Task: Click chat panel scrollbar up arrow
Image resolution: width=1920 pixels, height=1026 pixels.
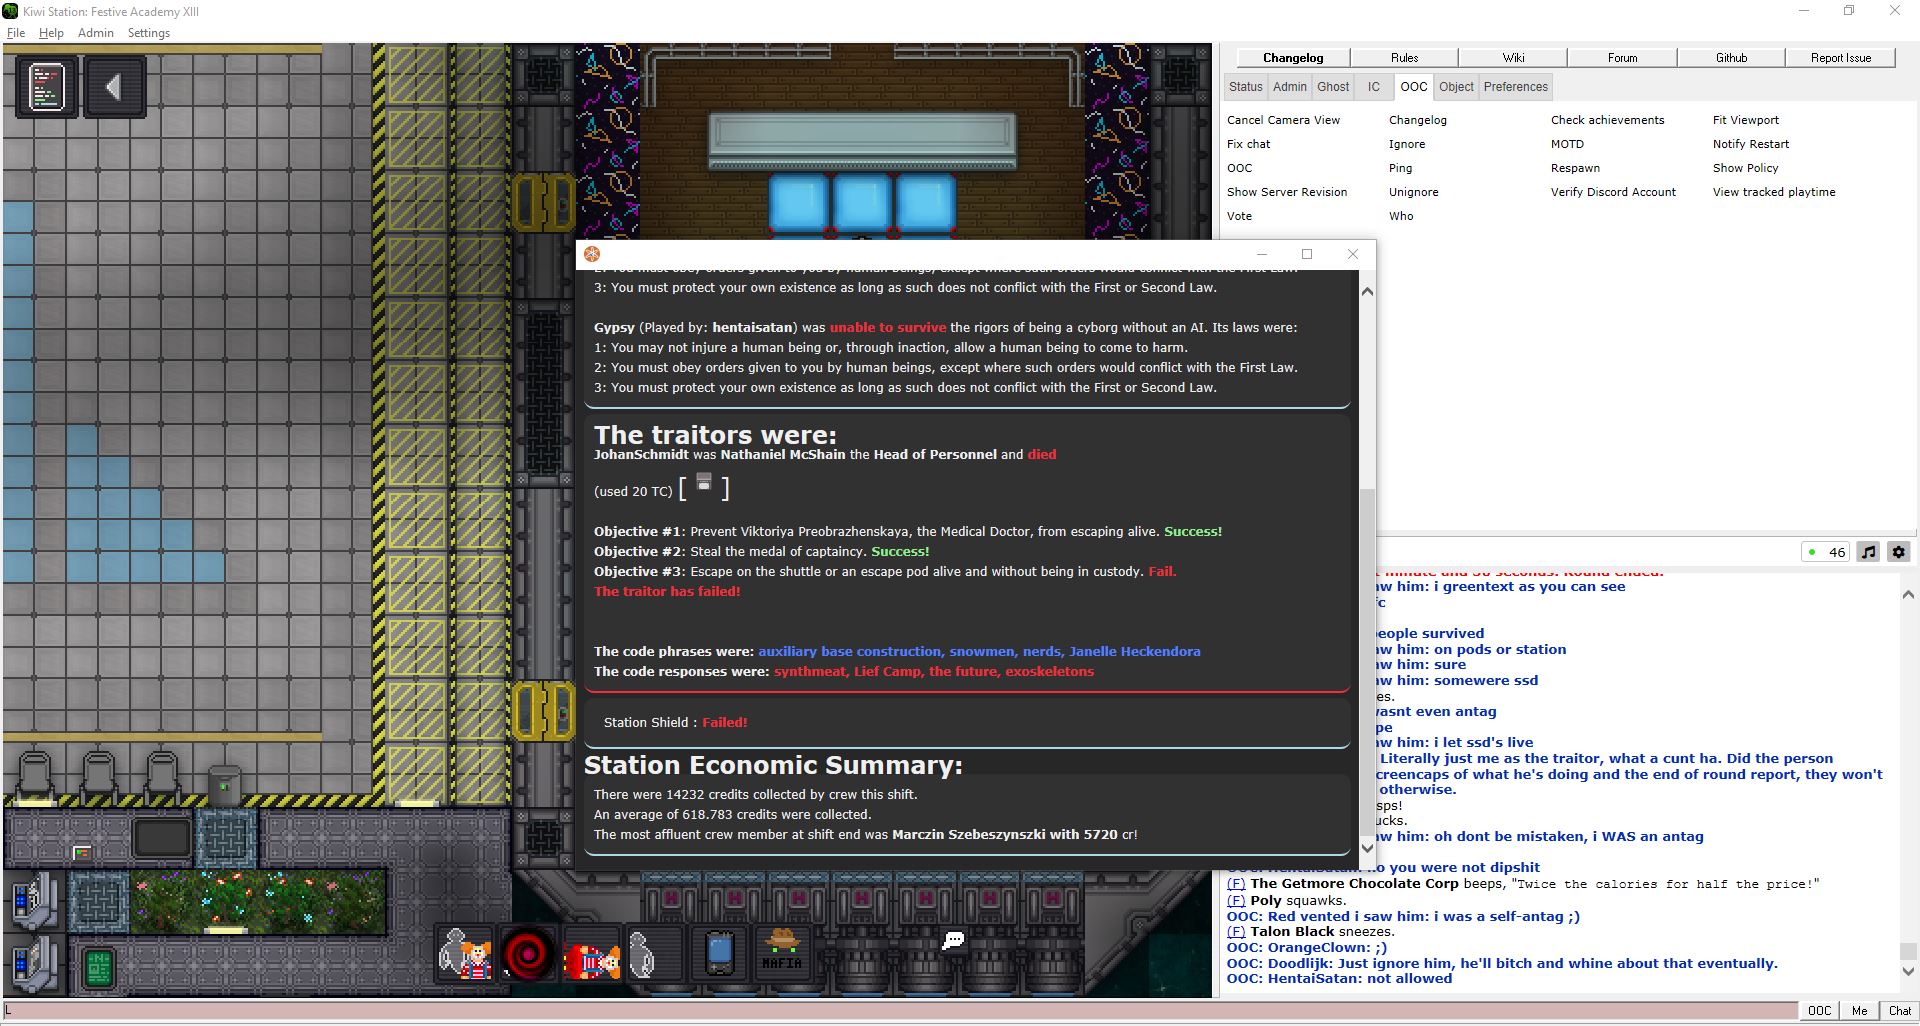Action: pyautogui.click(x=1908, y=594)
